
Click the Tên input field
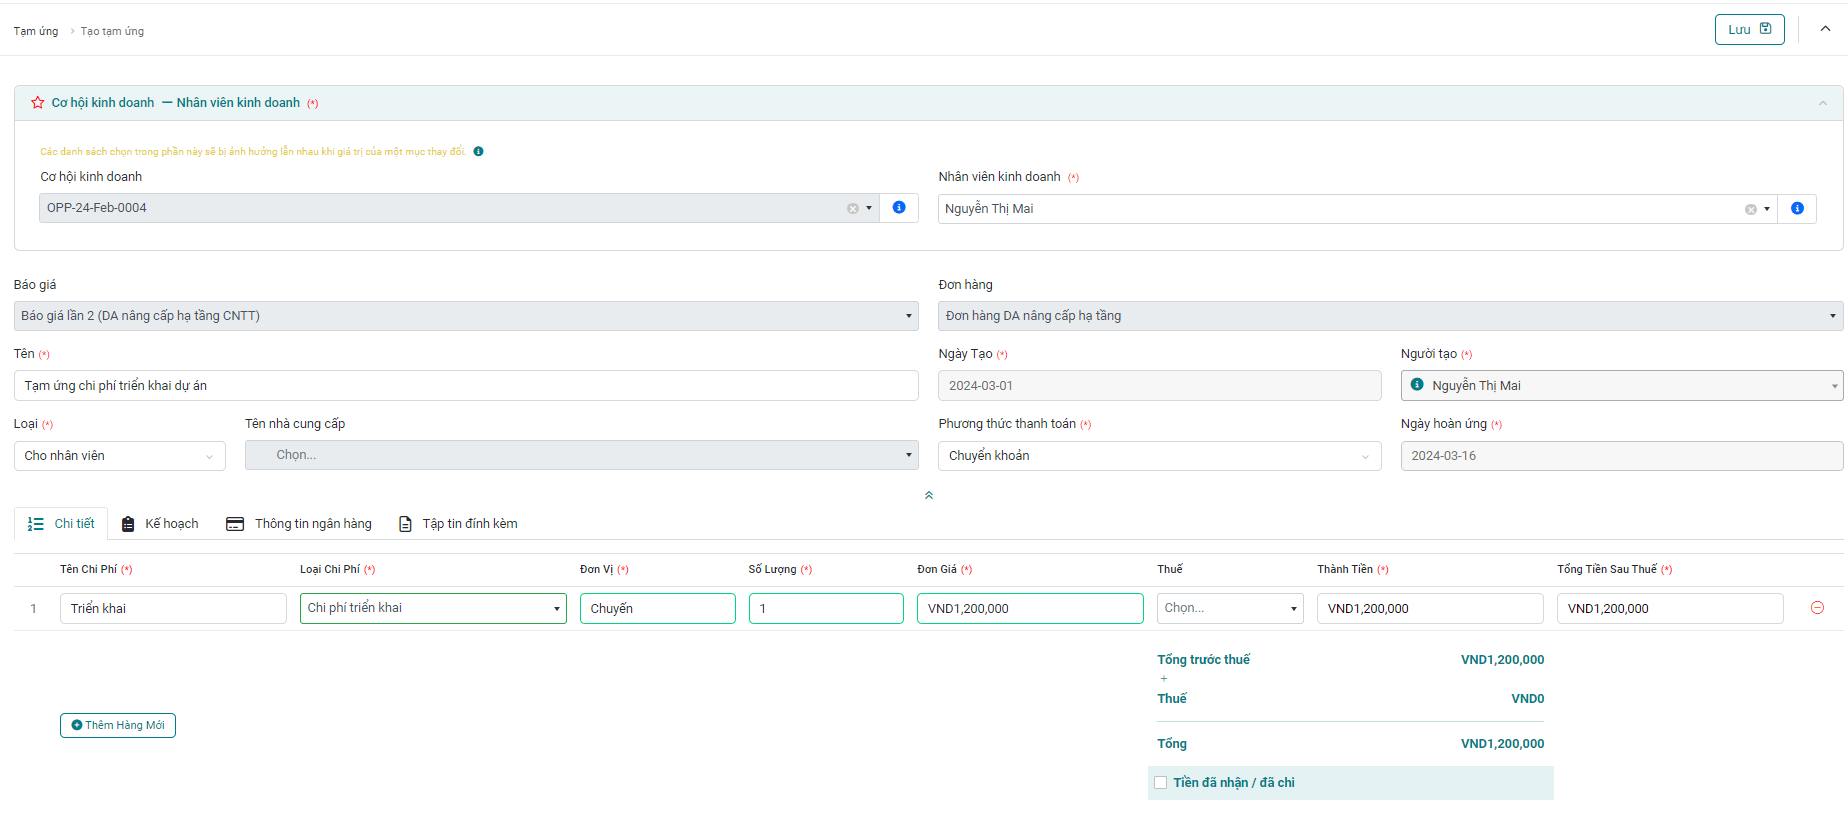tap(465, 386)
